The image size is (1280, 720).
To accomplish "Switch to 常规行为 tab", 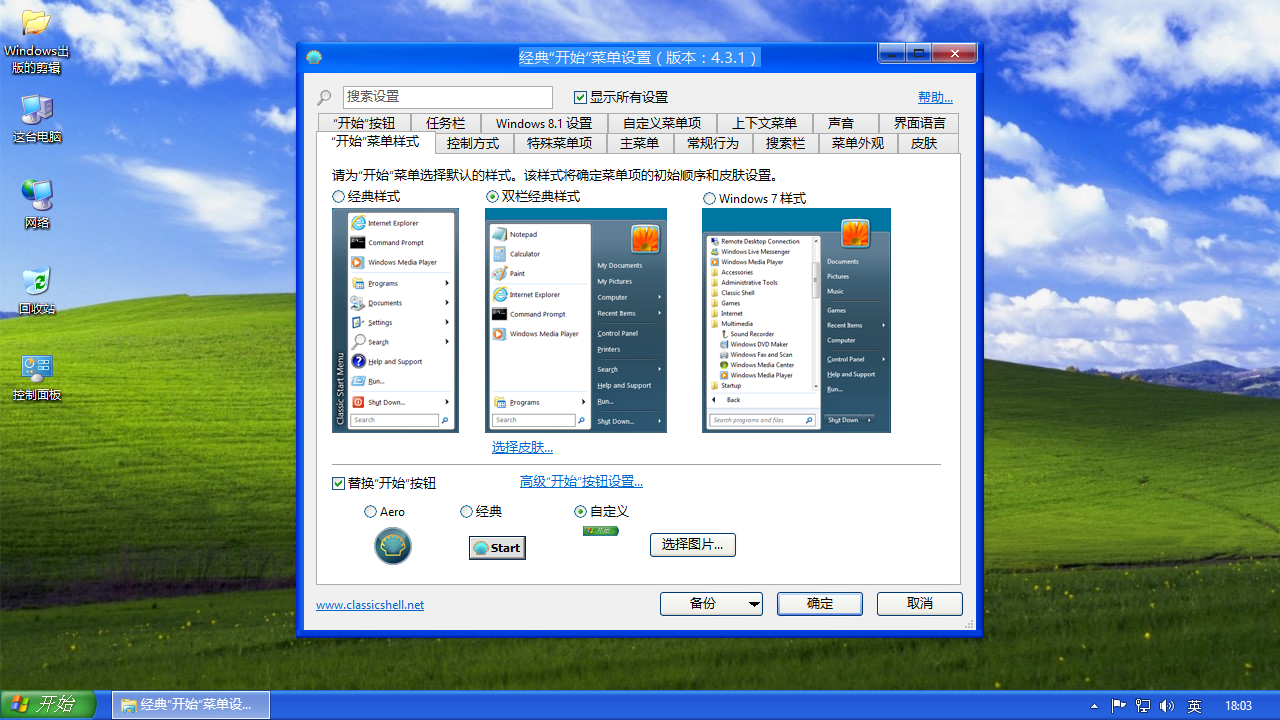I will pyautogui.click(x=713, y=143).
